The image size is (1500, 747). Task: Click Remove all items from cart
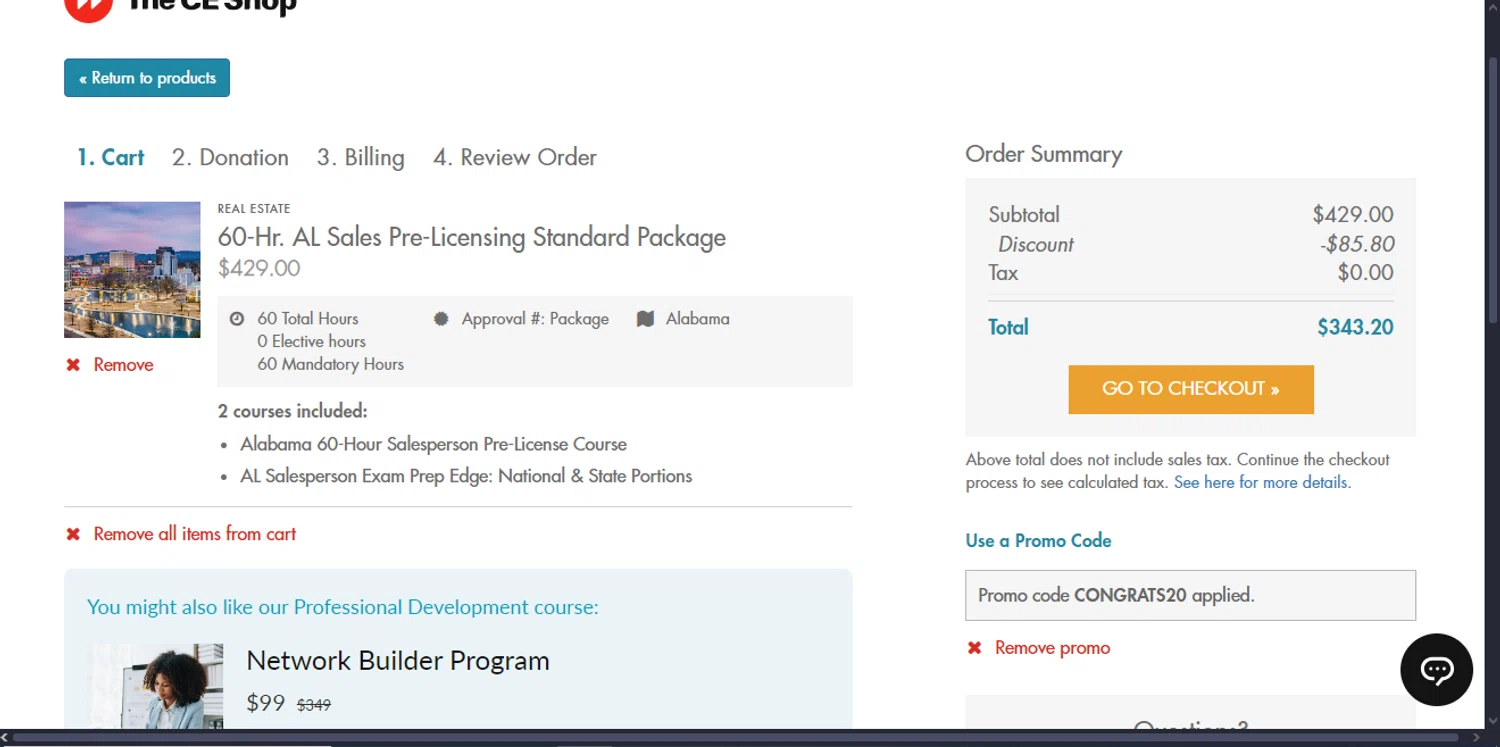pyautogui.click(x=195, y=534)
